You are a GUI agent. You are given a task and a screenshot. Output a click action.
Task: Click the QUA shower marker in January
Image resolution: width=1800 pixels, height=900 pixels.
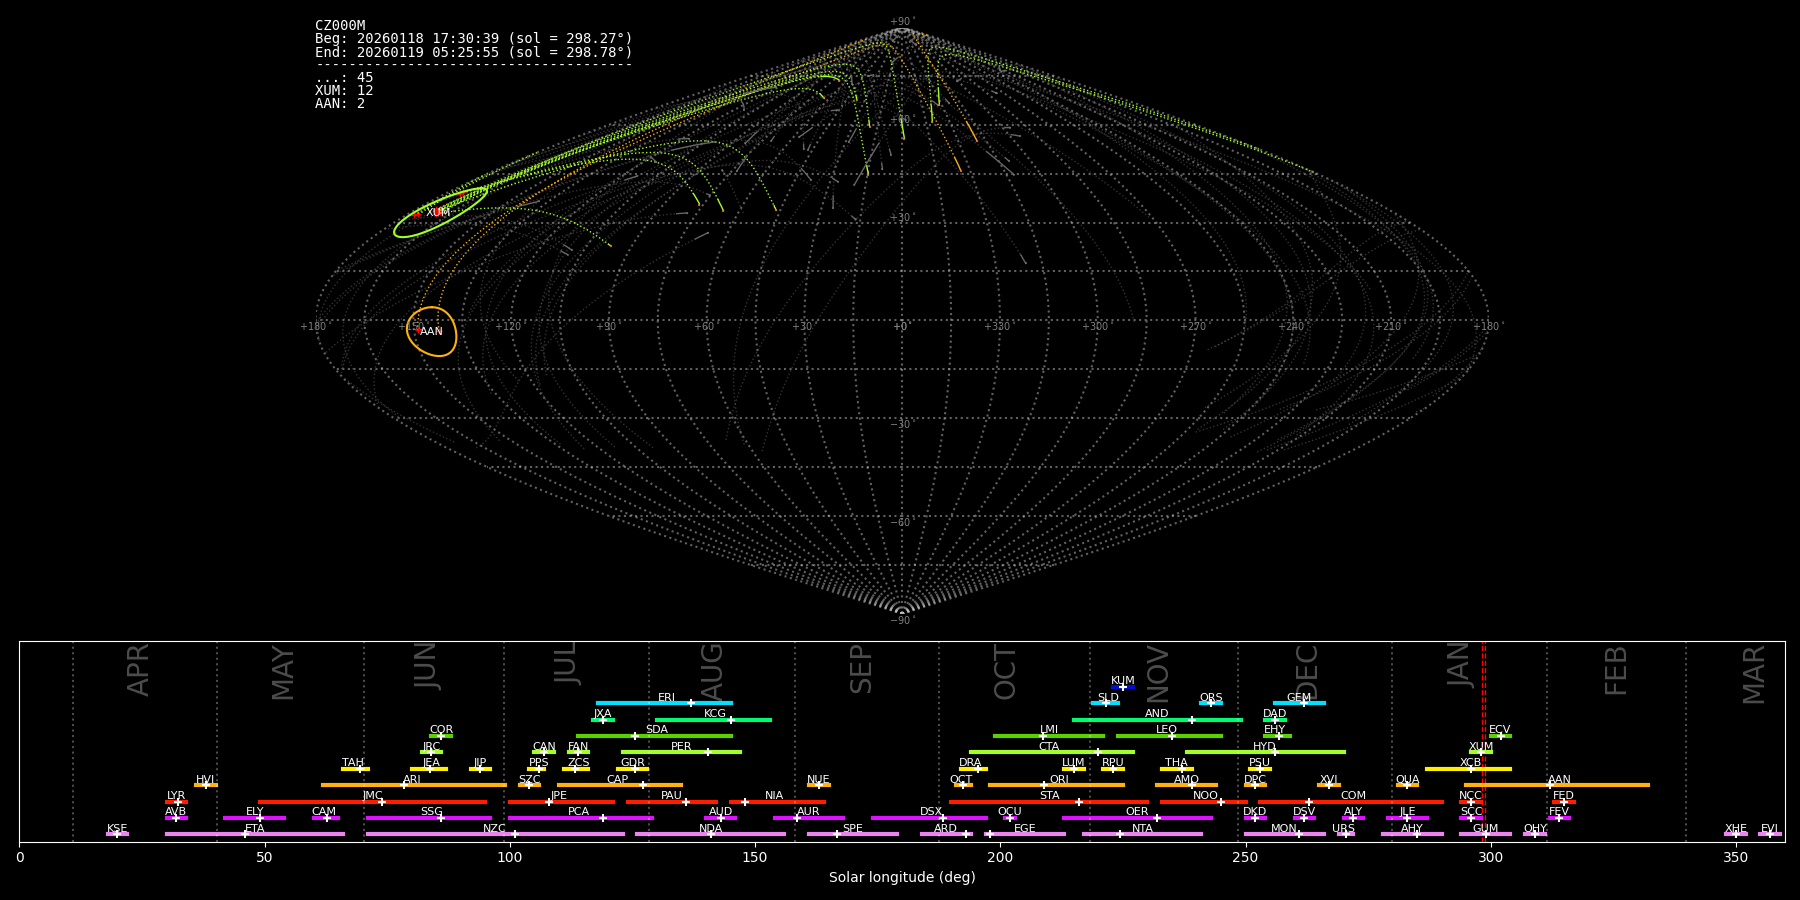click(x=1407, y=785)
